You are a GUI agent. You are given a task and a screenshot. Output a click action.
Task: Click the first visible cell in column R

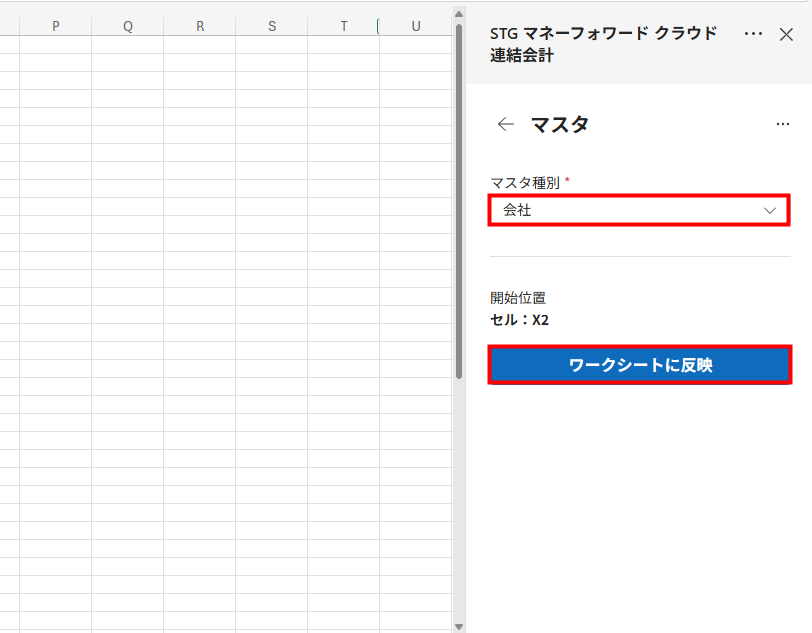(x=200, y=45)
